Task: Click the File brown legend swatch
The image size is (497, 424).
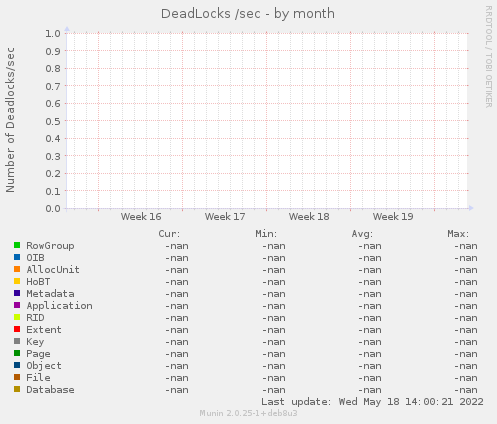Action: [17, 377]
